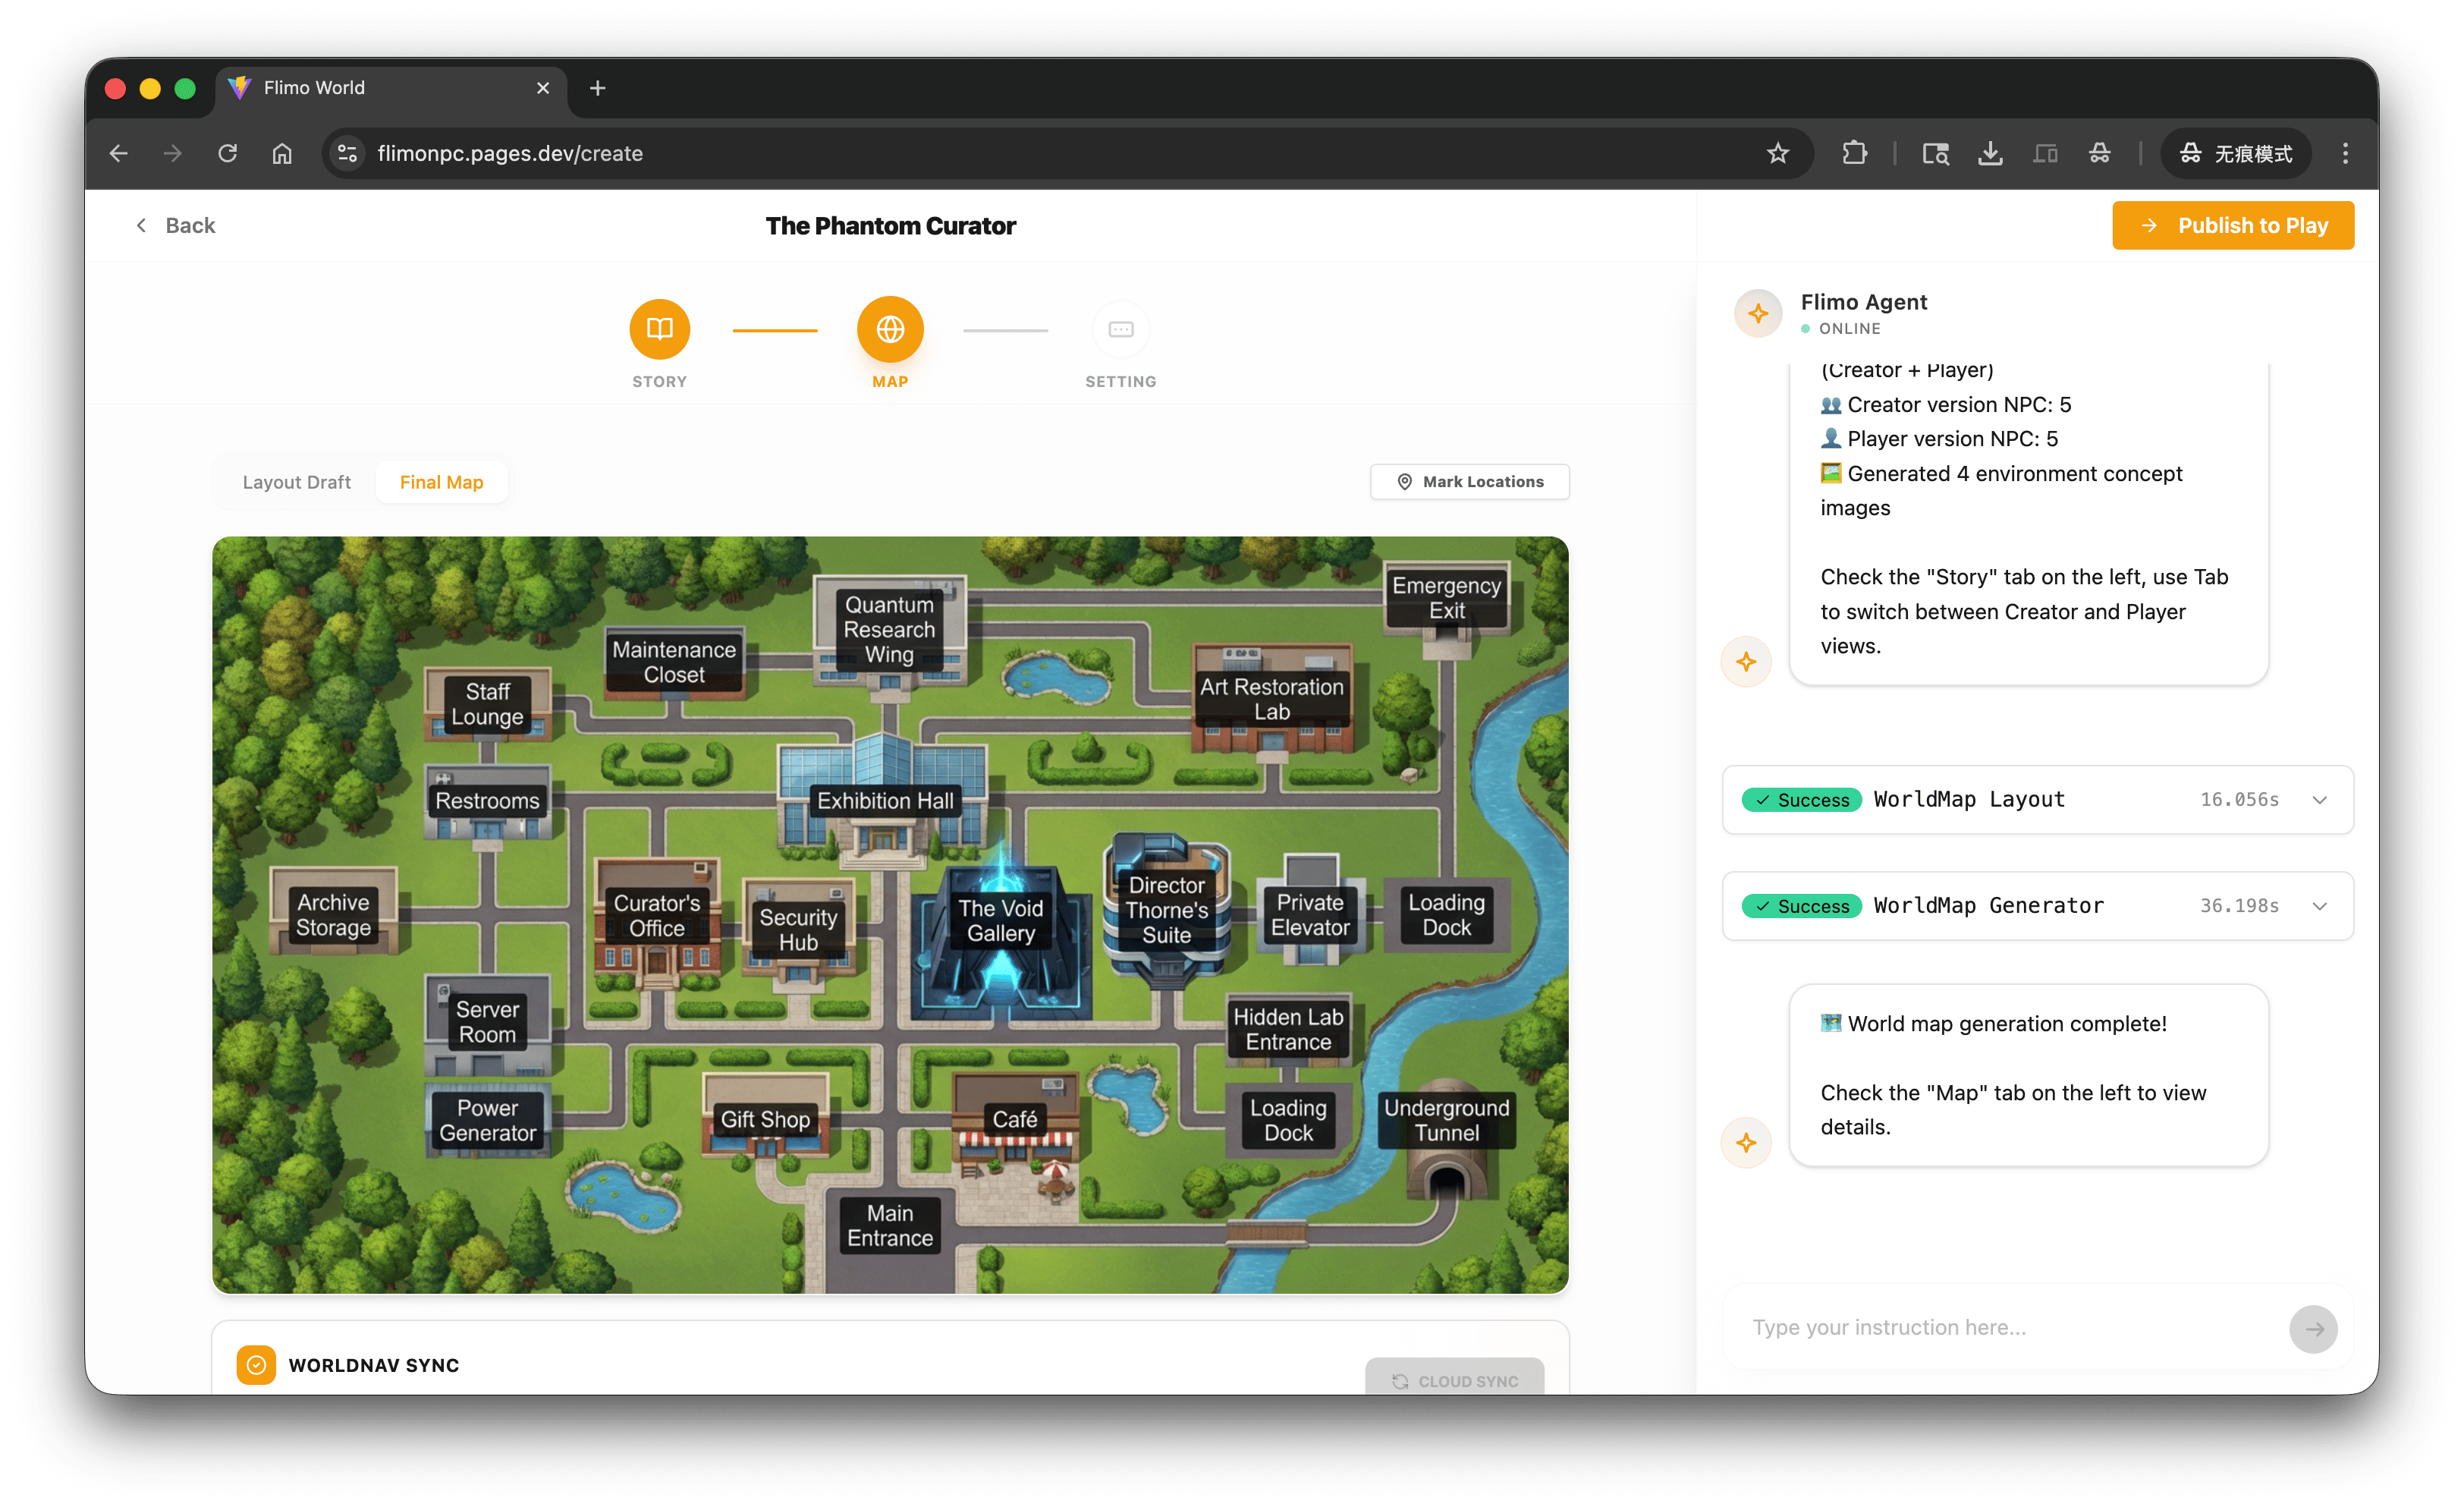This screenshot has width=2464, height=1507.
Task: Open the browser extensions puzzle icon
Action: click(1854, 153)
